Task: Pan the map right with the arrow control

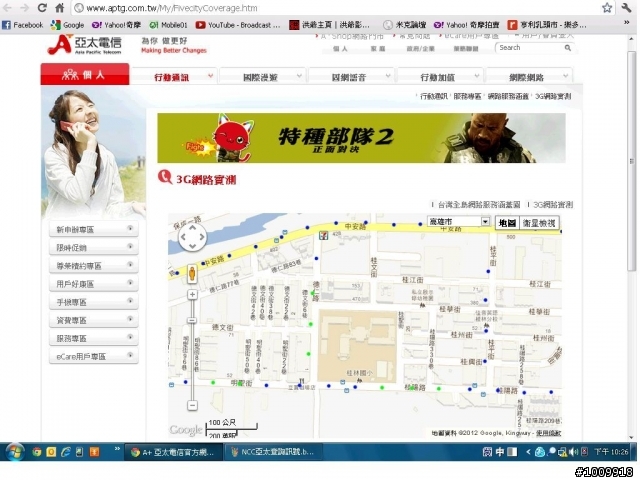Action: [202, 237]
